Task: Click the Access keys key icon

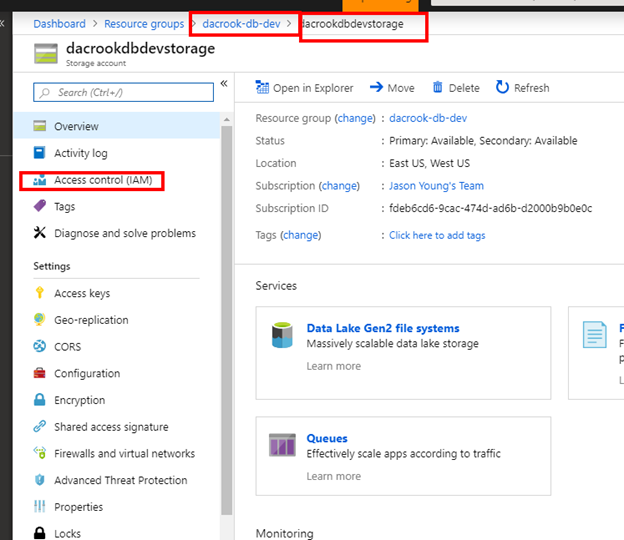Action: (39, 292)
